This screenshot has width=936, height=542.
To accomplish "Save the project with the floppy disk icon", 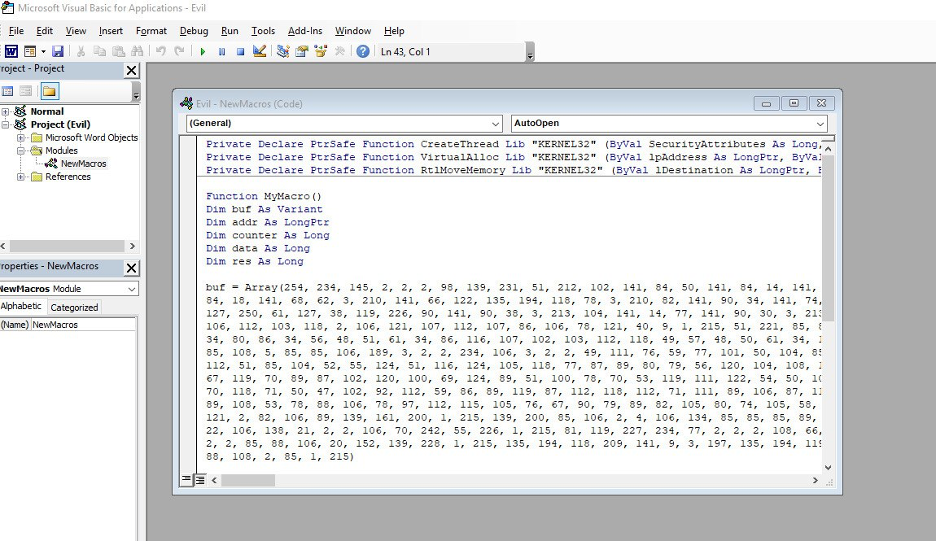I will [58, 51].
